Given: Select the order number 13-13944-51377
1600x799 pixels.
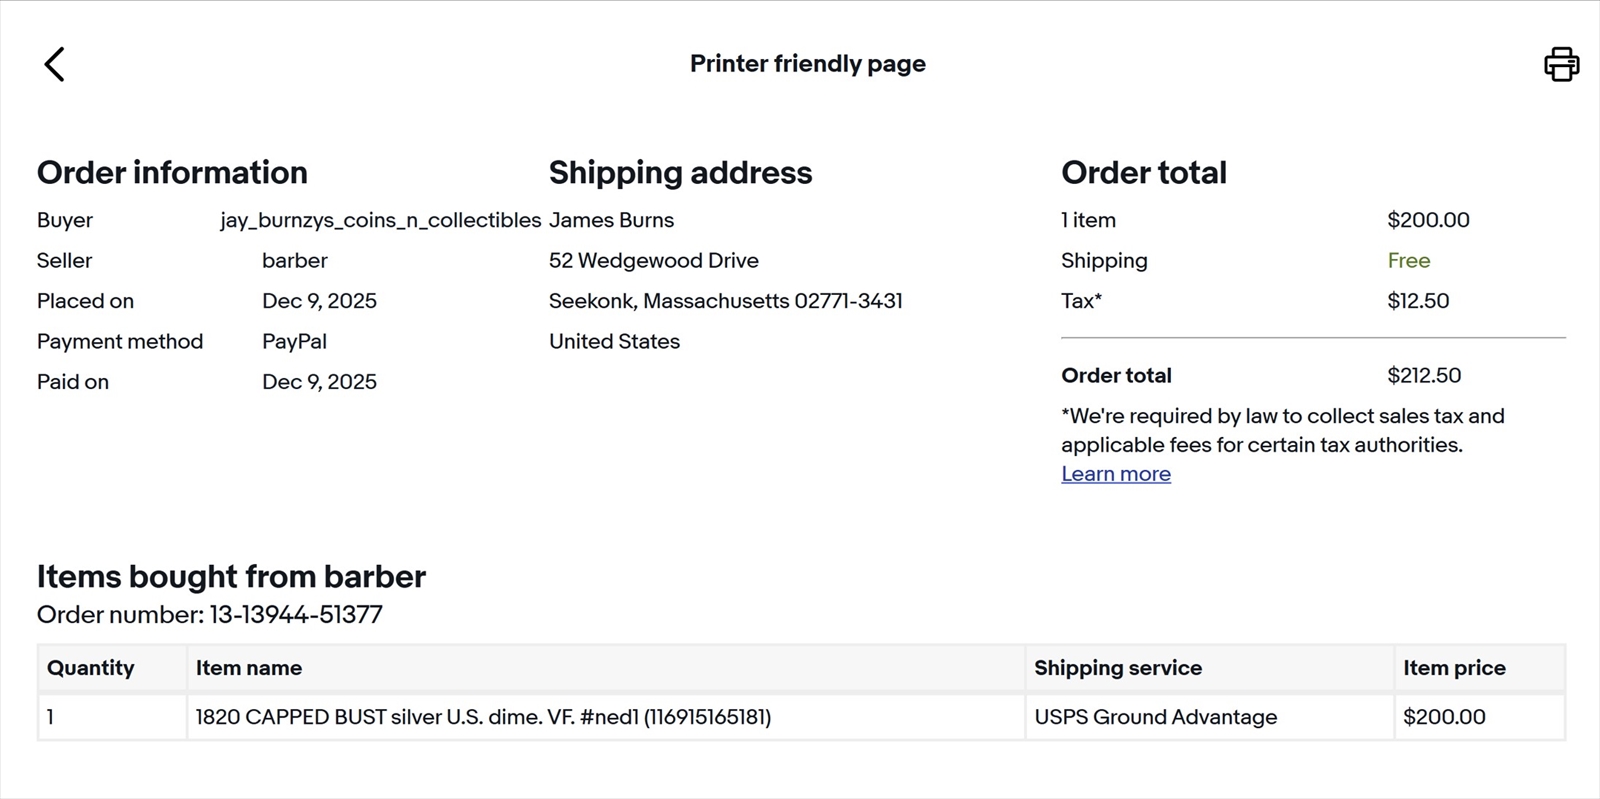Looking at the screenshot, I should pyautogui.click(x=295, y=615).
